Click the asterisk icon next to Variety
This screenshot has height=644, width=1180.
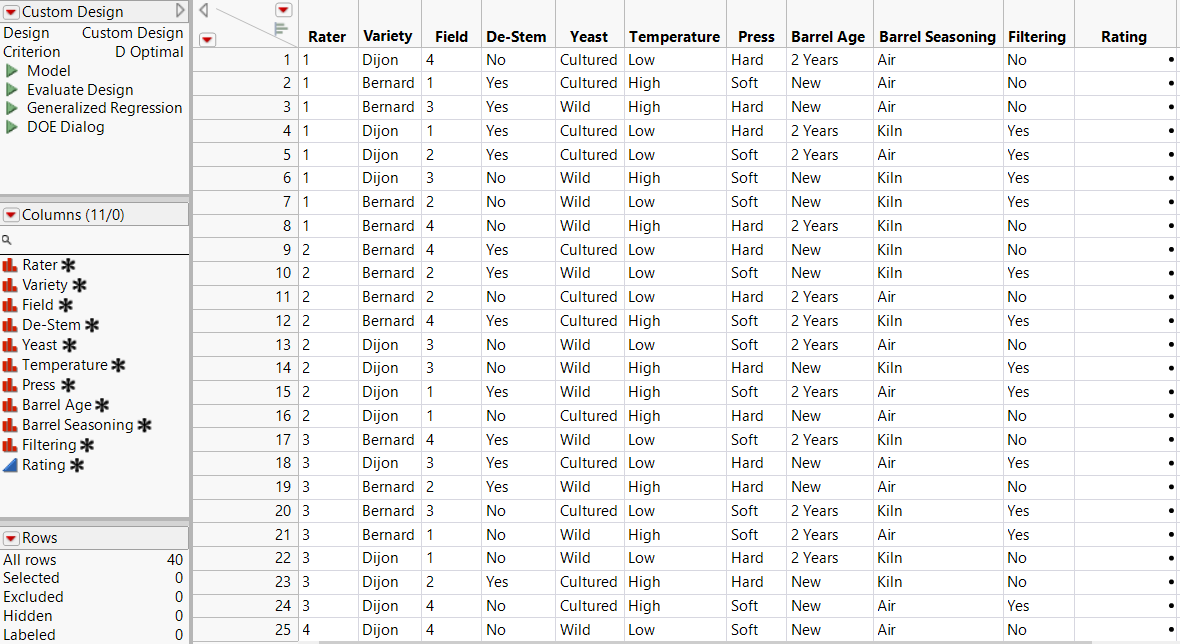pos(79,285)
